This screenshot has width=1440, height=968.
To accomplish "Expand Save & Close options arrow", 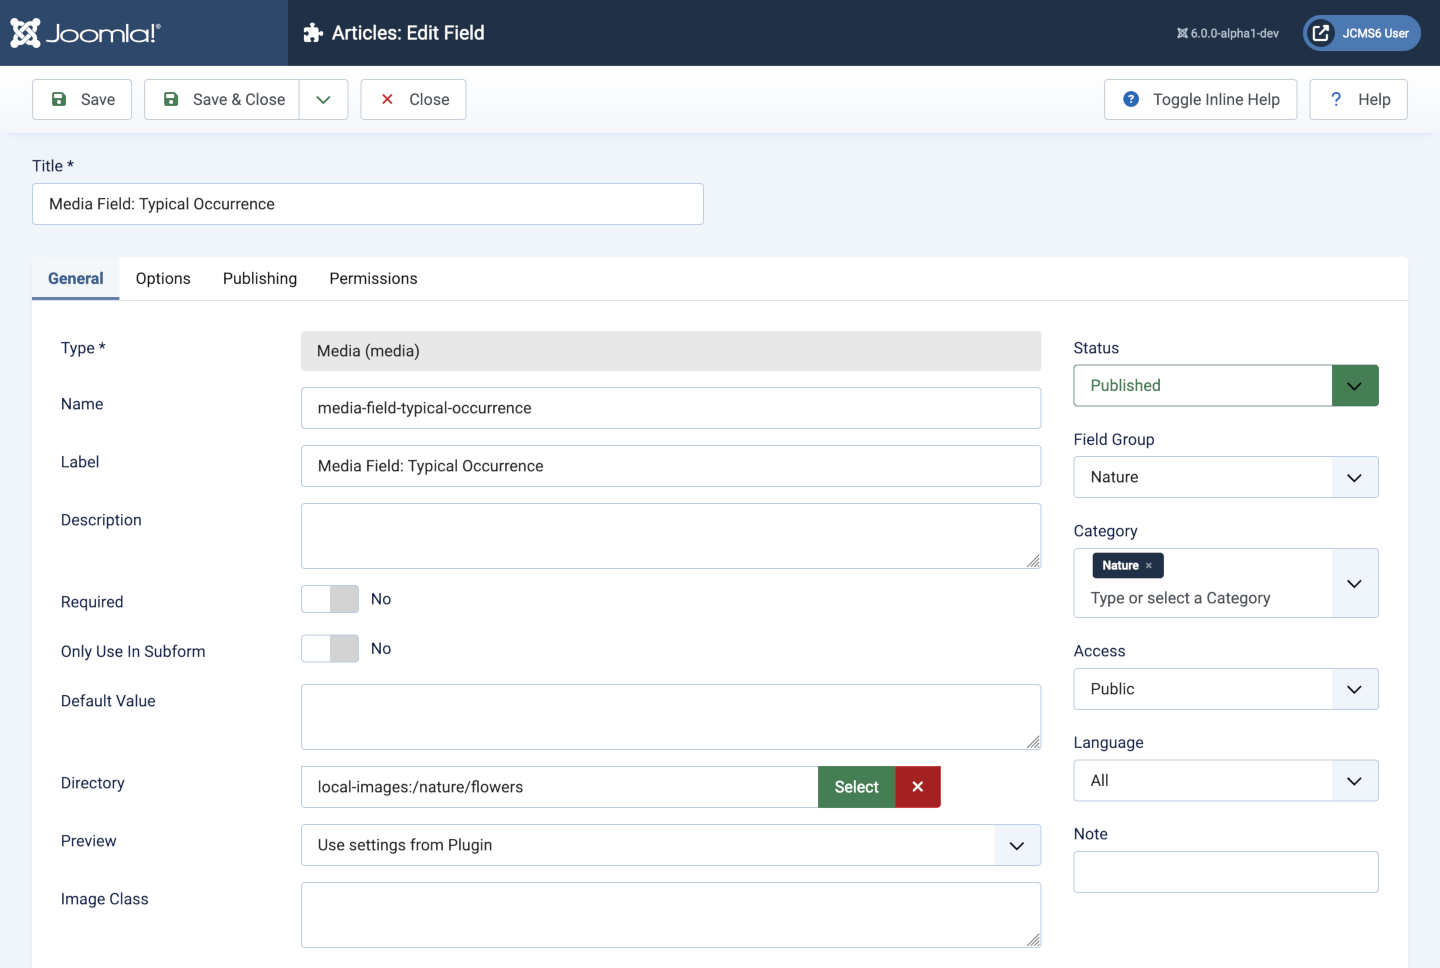I will click(323, 100).
